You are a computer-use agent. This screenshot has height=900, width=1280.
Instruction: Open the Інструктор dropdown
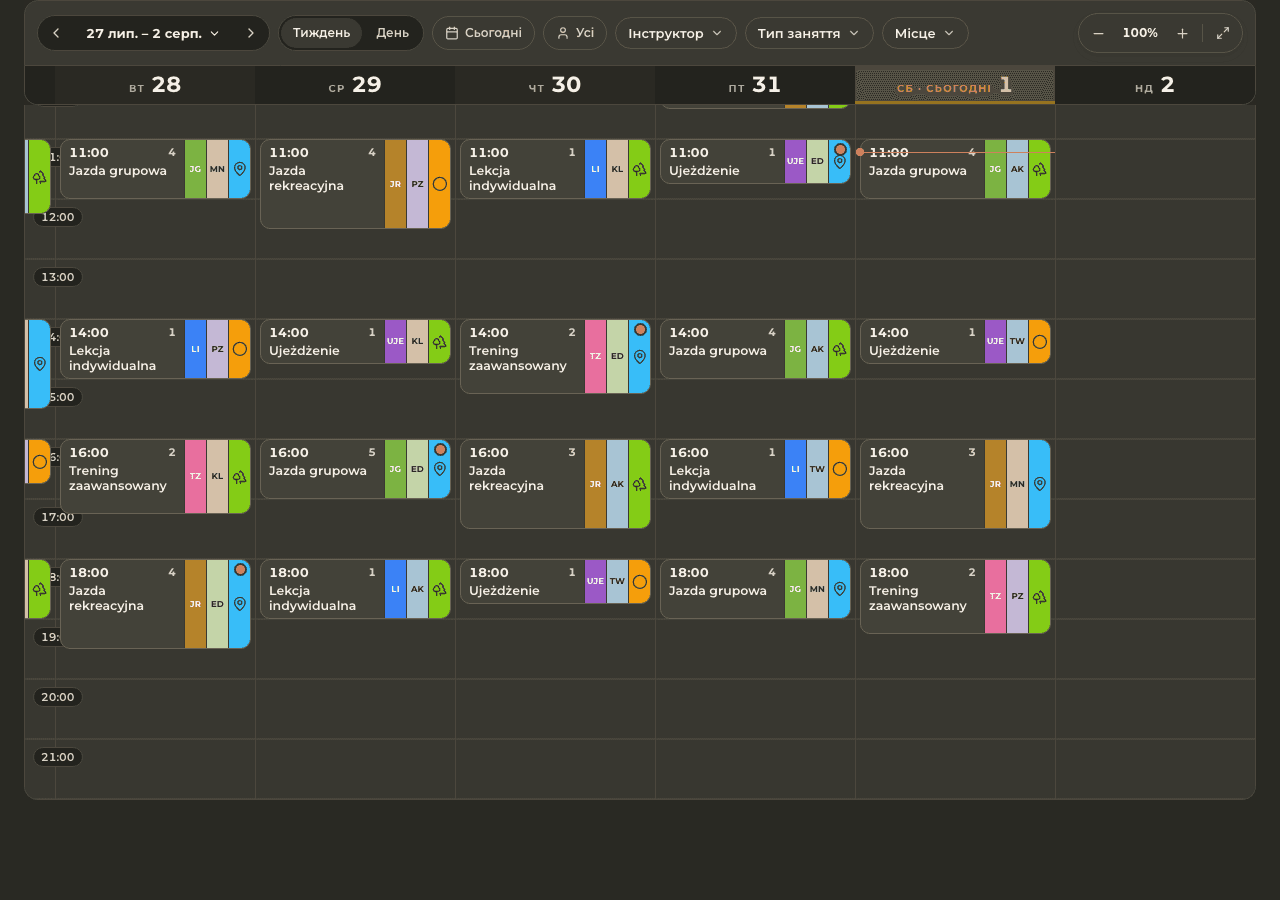tap(676, 33)
